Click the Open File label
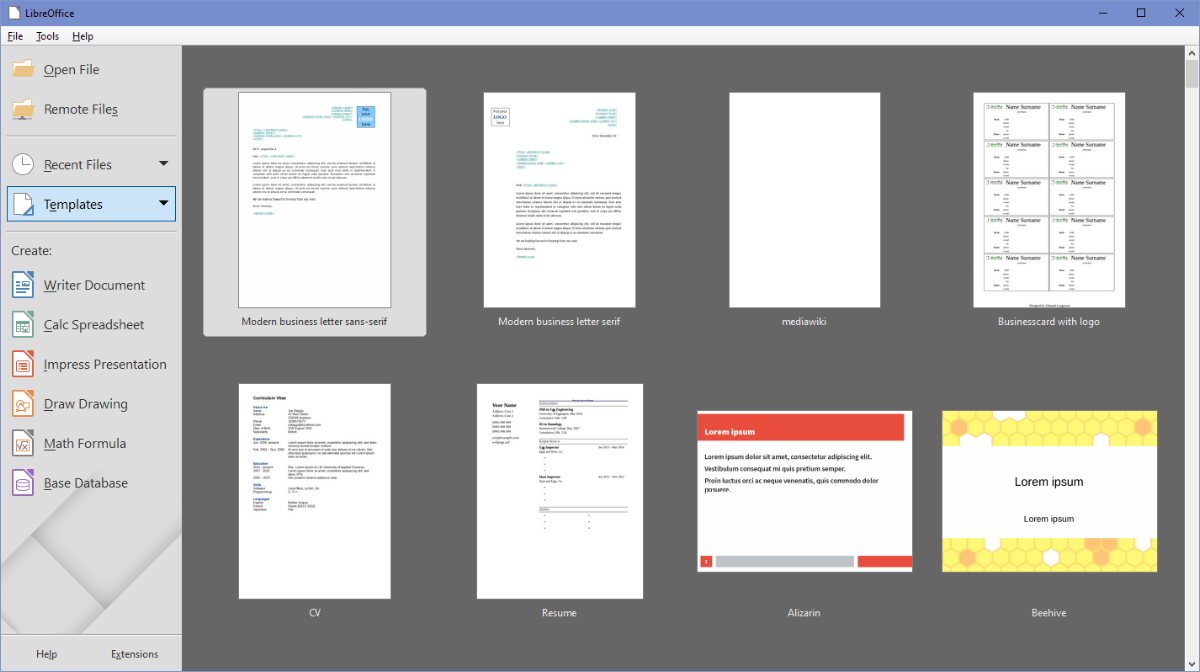The width and height of the screenshot is (1200, 672). (x=71, y=70)
